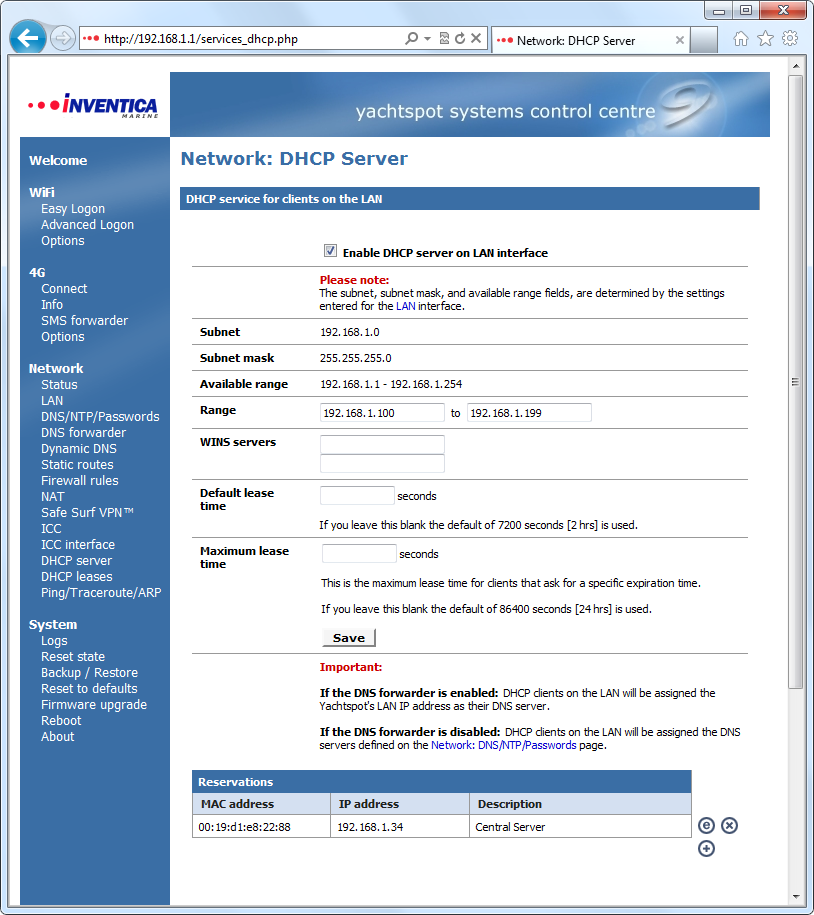Delete the Central Server reservation
This screenshot has width=814, height=915.
(730, 825)
